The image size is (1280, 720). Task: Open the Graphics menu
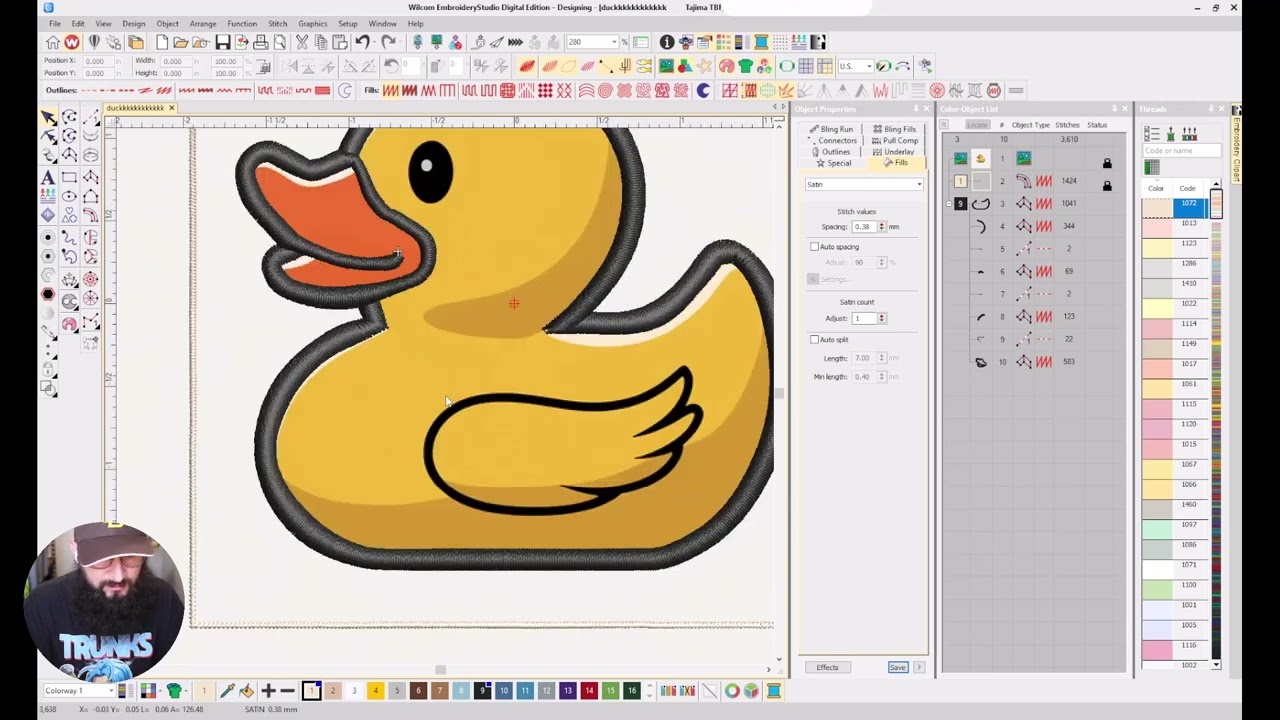312,23
